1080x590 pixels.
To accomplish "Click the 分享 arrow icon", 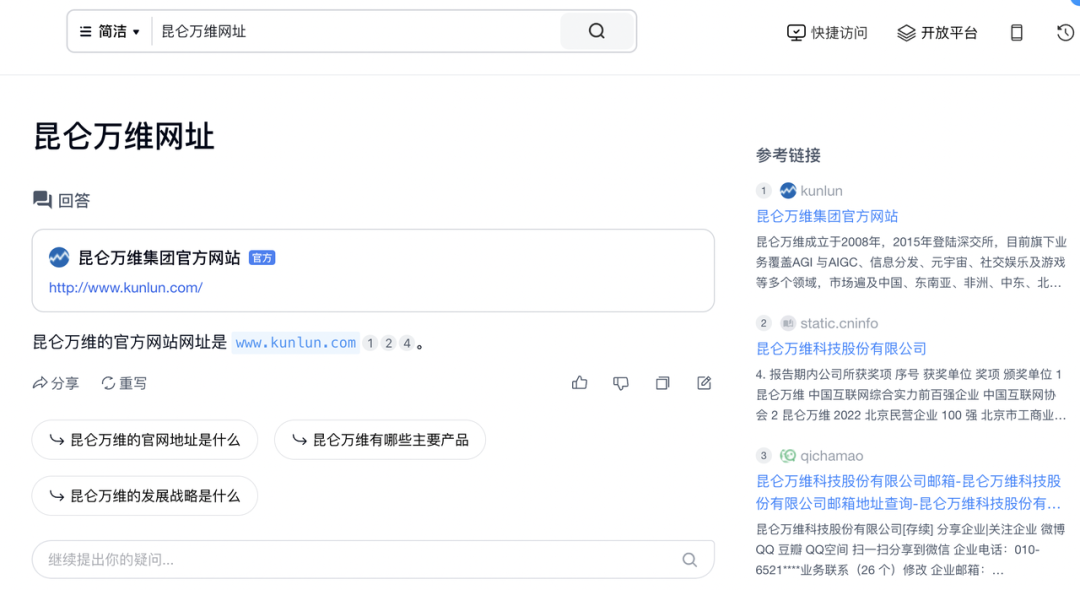I will 40,383.
